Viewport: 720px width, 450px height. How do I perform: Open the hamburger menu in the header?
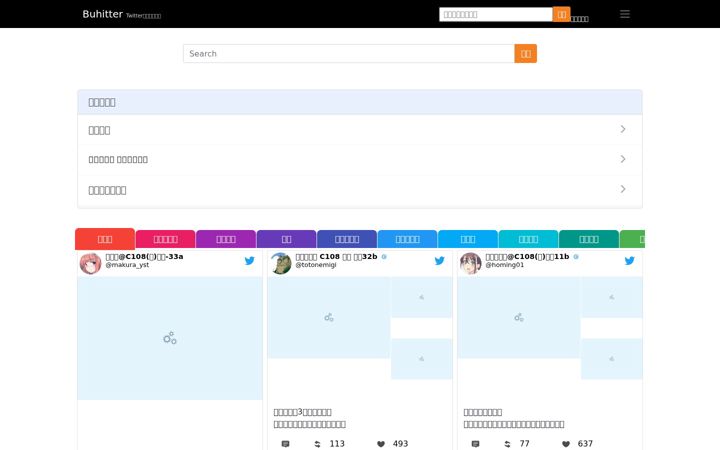point(624,14)
